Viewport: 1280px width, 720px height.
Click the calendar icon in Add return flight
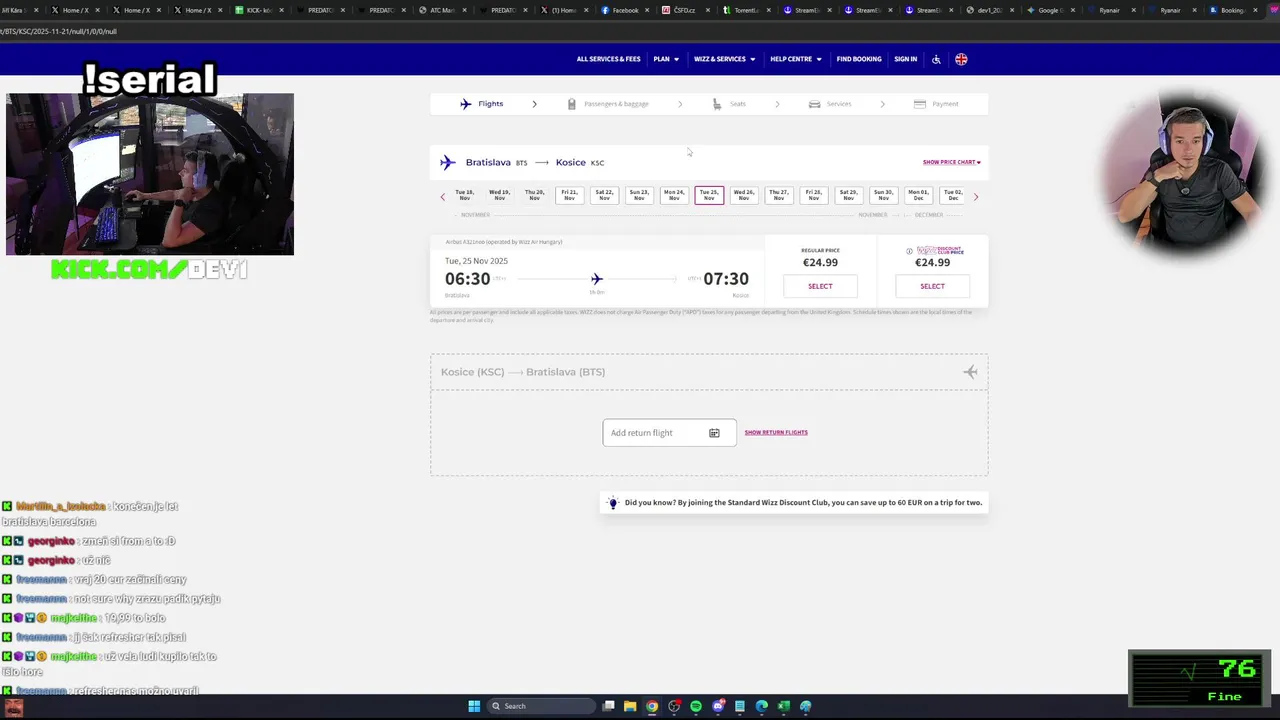pyautogui.click(x=714, y=433)
